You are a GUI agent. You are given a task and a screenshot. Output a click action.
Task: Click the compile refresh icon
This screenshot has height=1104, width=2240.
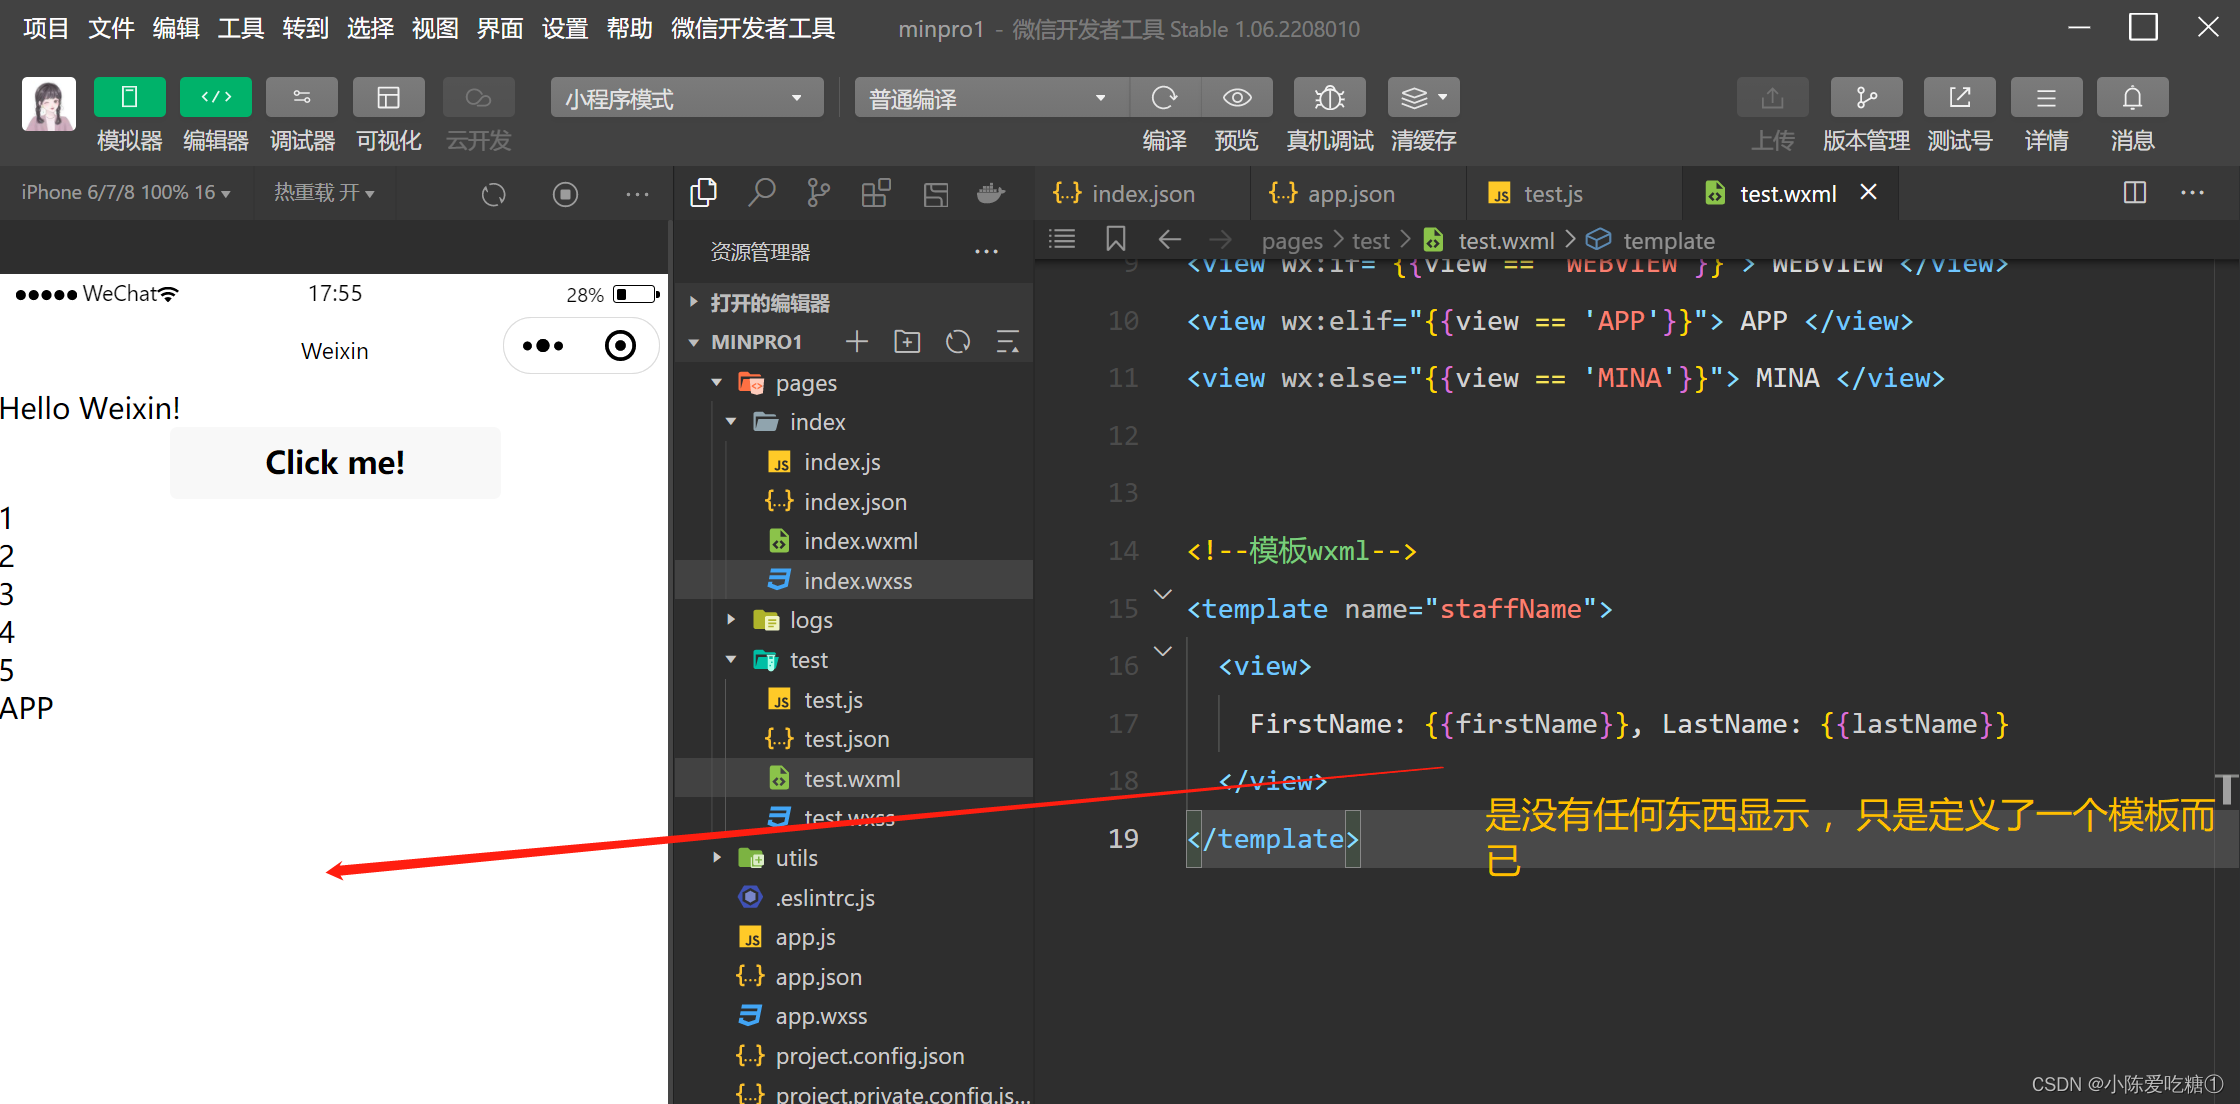click(x=1164, y=98)
